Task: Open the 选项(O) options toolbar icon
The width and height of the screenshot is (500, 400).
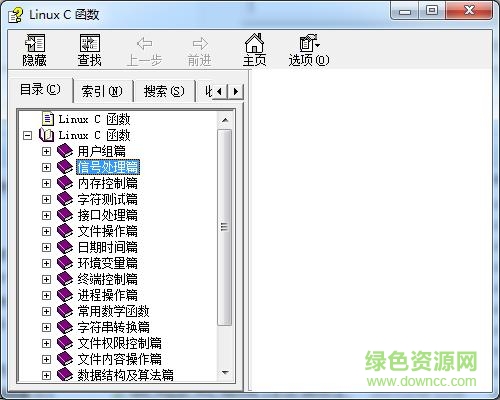Action: 309,43
